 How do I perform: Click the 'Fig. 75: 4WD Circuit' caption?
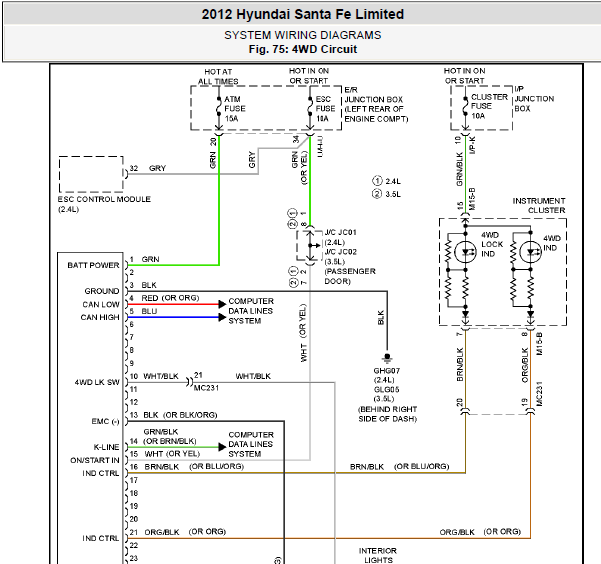[303, 49]
